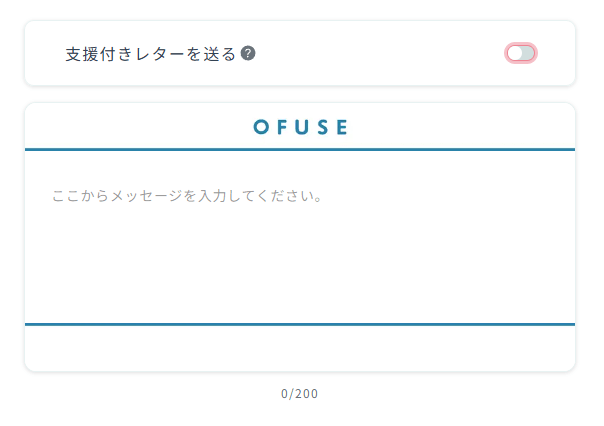
Task: Click the ここからメッセージを入力してください placeholder text
Action: pyautogui.click(x=186, y=195)
